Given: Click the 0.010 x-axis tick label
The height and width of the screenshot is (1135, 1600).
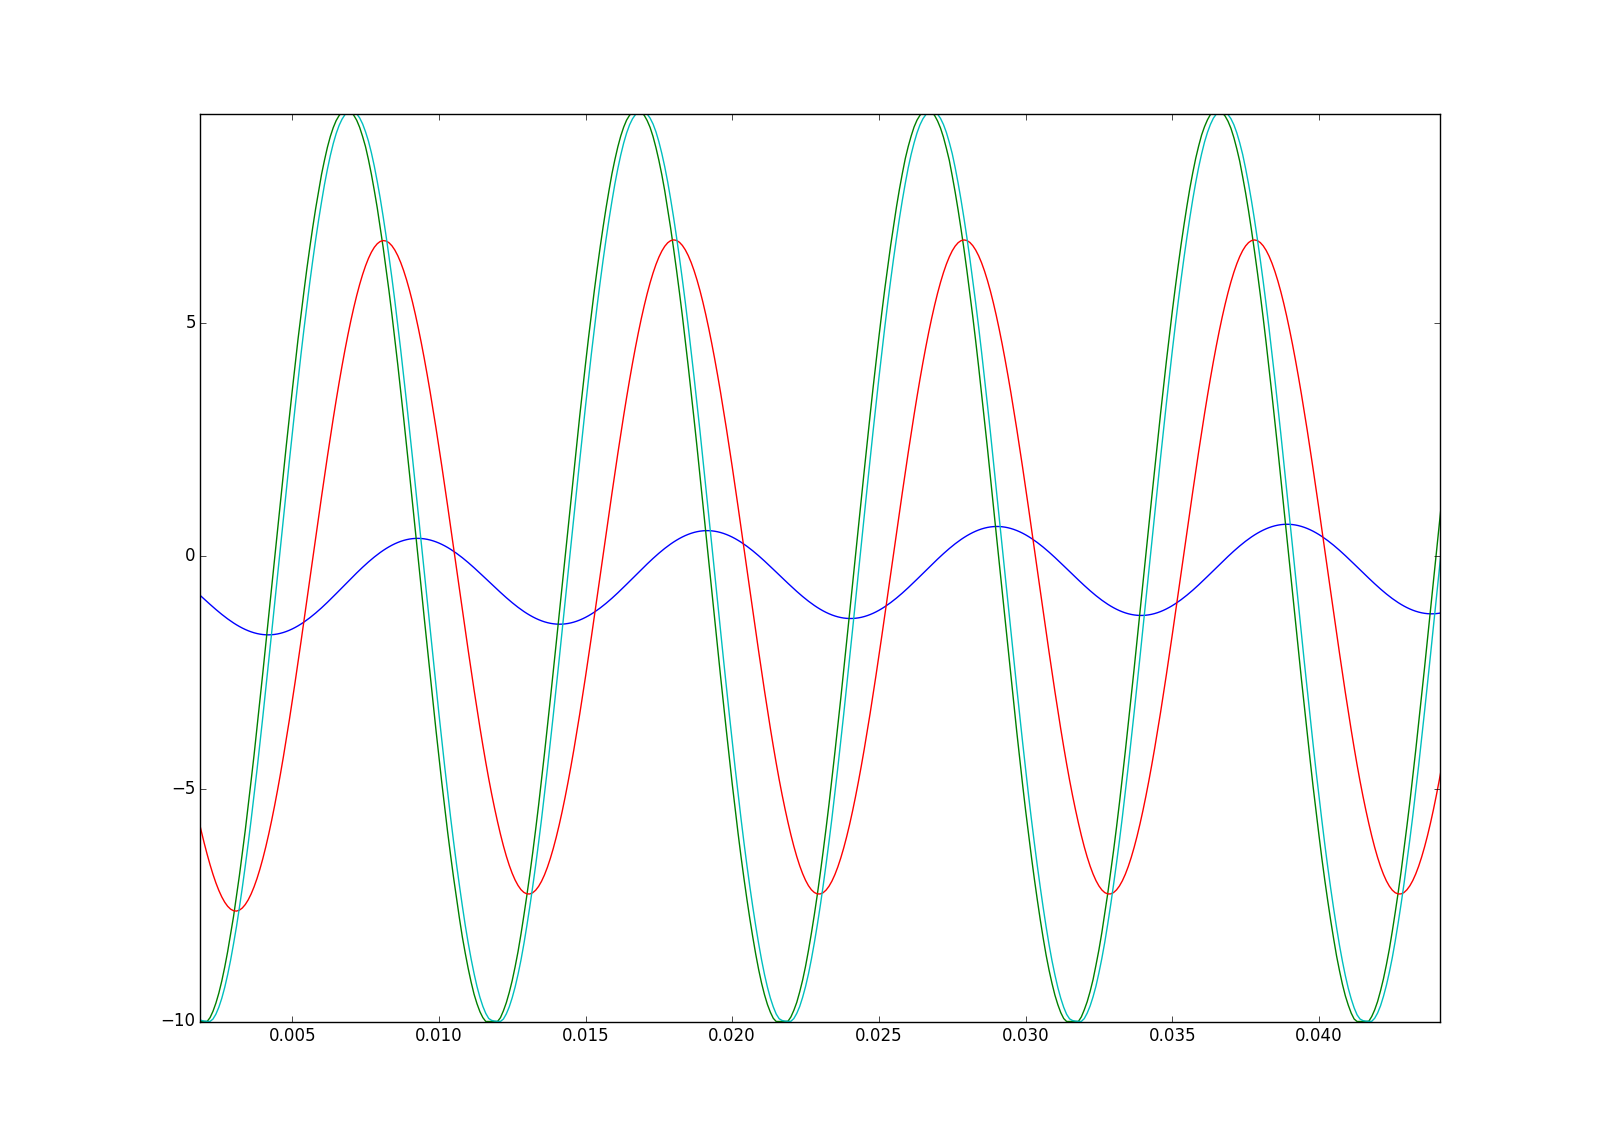Looking at the screenshot, I should click(439, 1036).
